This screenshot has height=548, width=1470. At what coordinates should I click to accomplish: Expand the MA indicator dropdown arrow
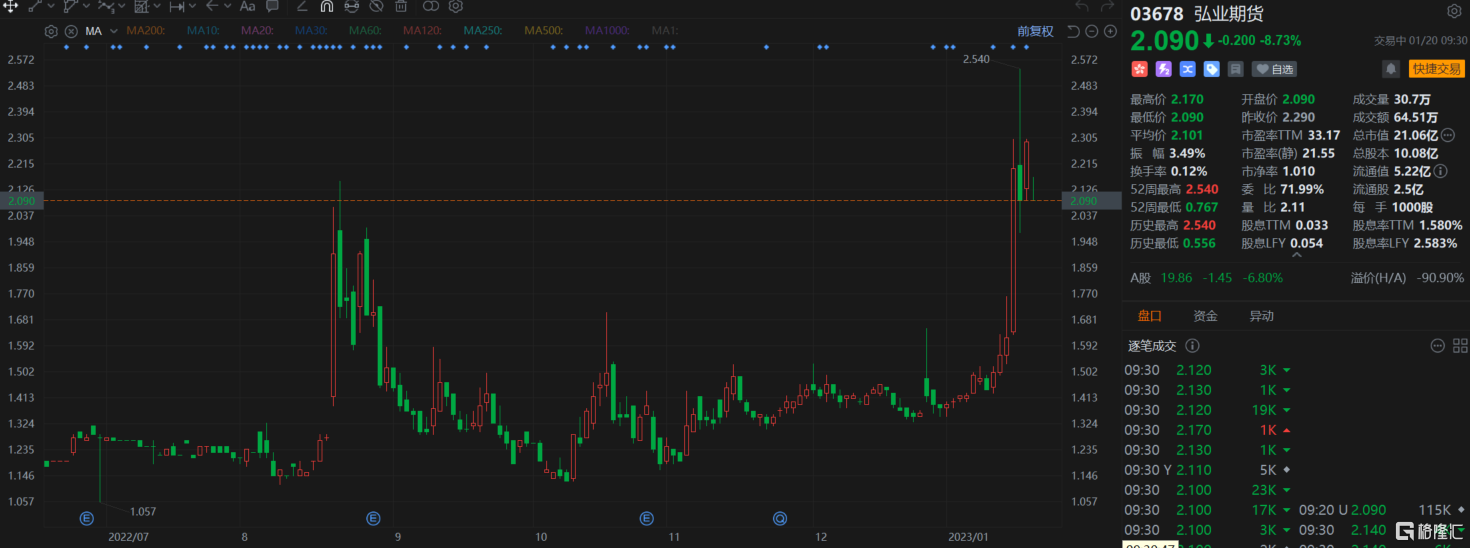pos(112,31)
